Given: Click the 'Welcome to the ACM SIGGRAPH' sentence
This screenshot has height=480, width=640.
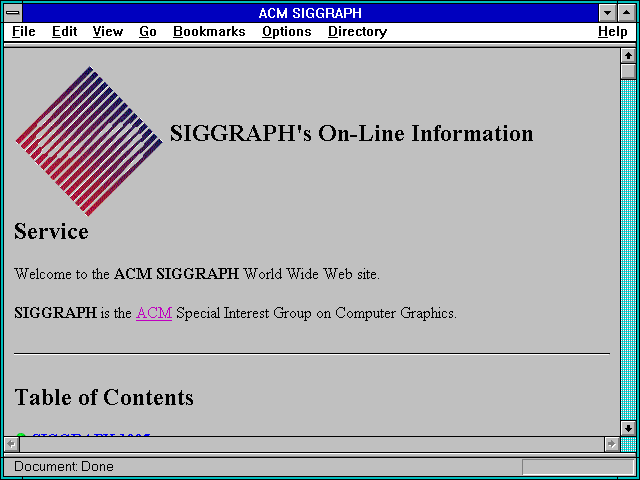Looking at the screenshot, I should pyautogui.click(x=197, y=274).
